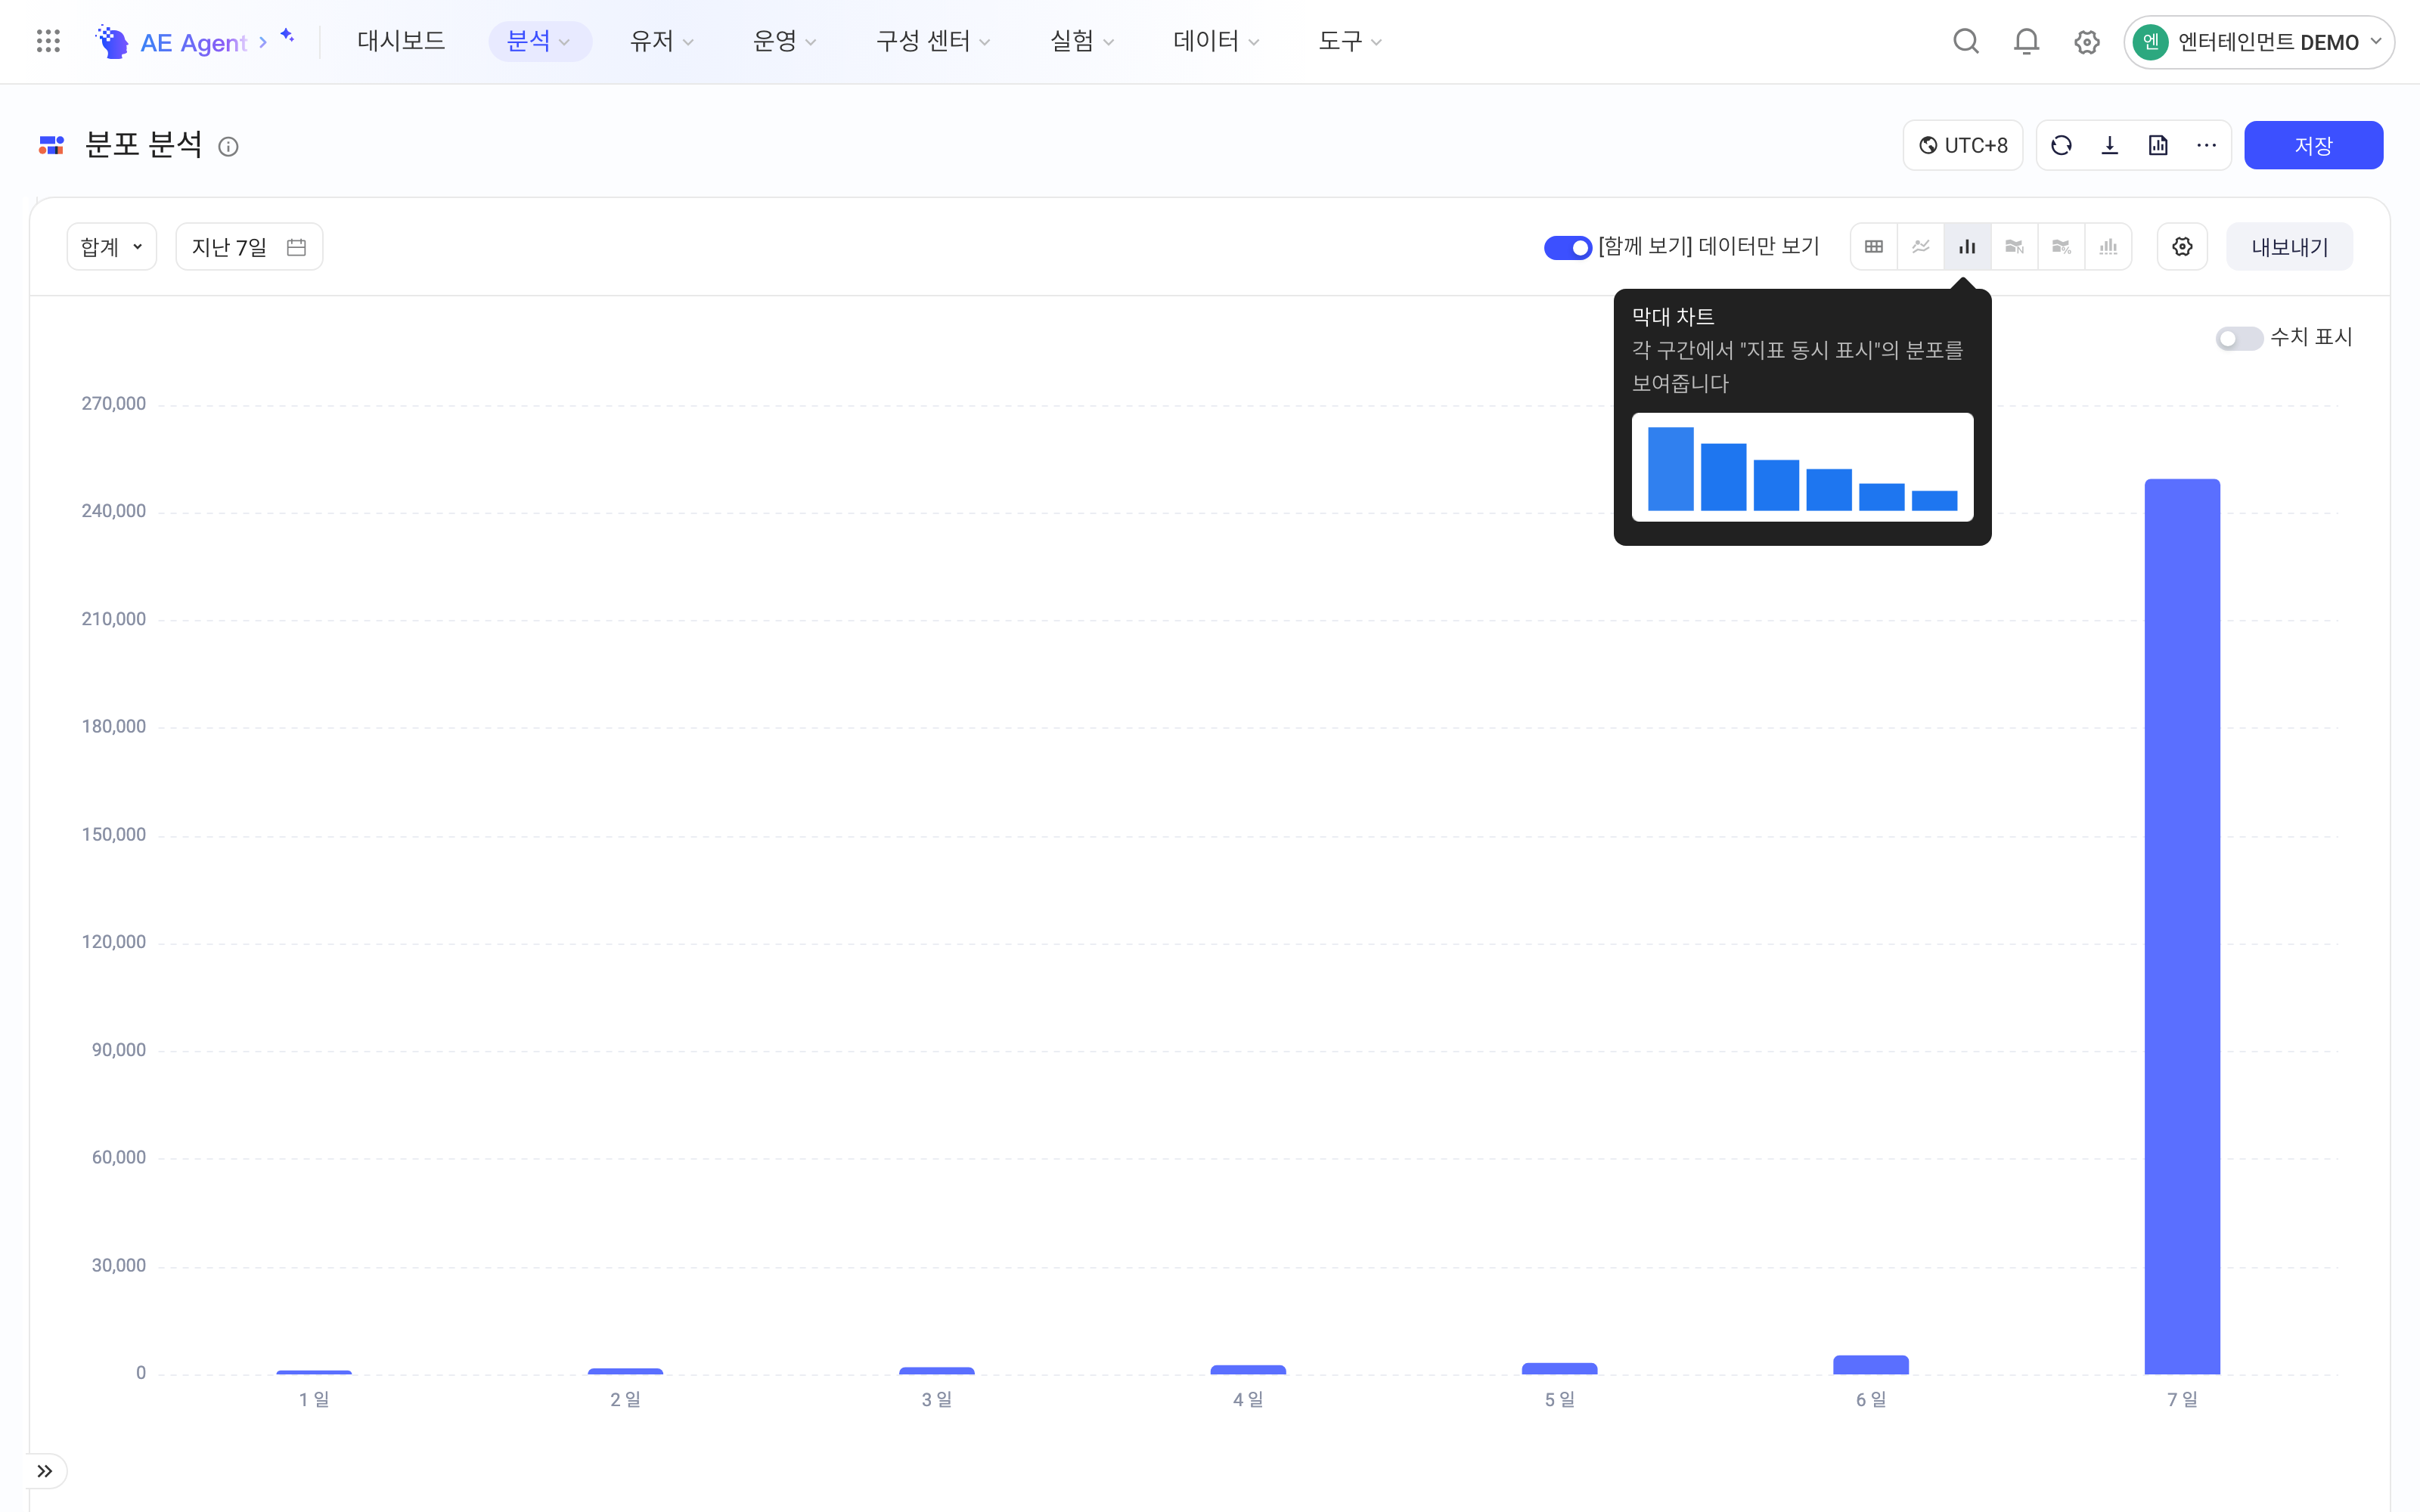Enable the 수치 표시 switch

(2239, 338)
